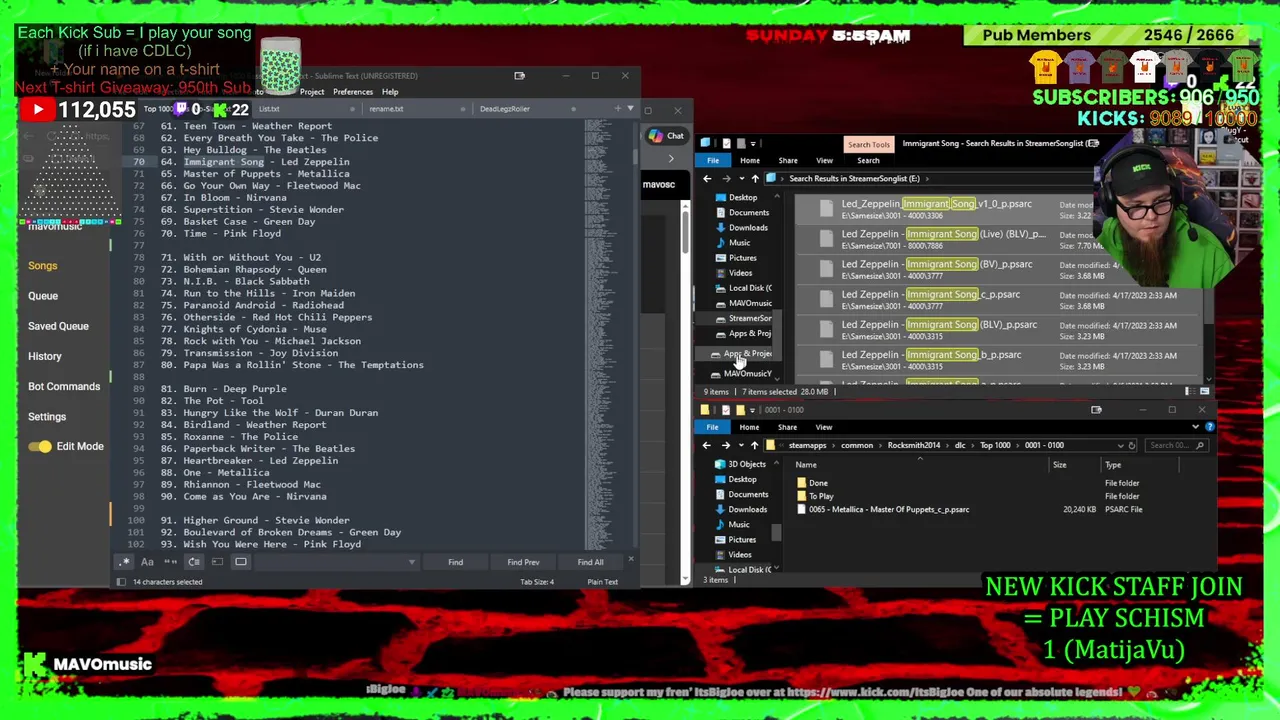
Task: Go up one level in search results Explorer
Action: (755, 178)
